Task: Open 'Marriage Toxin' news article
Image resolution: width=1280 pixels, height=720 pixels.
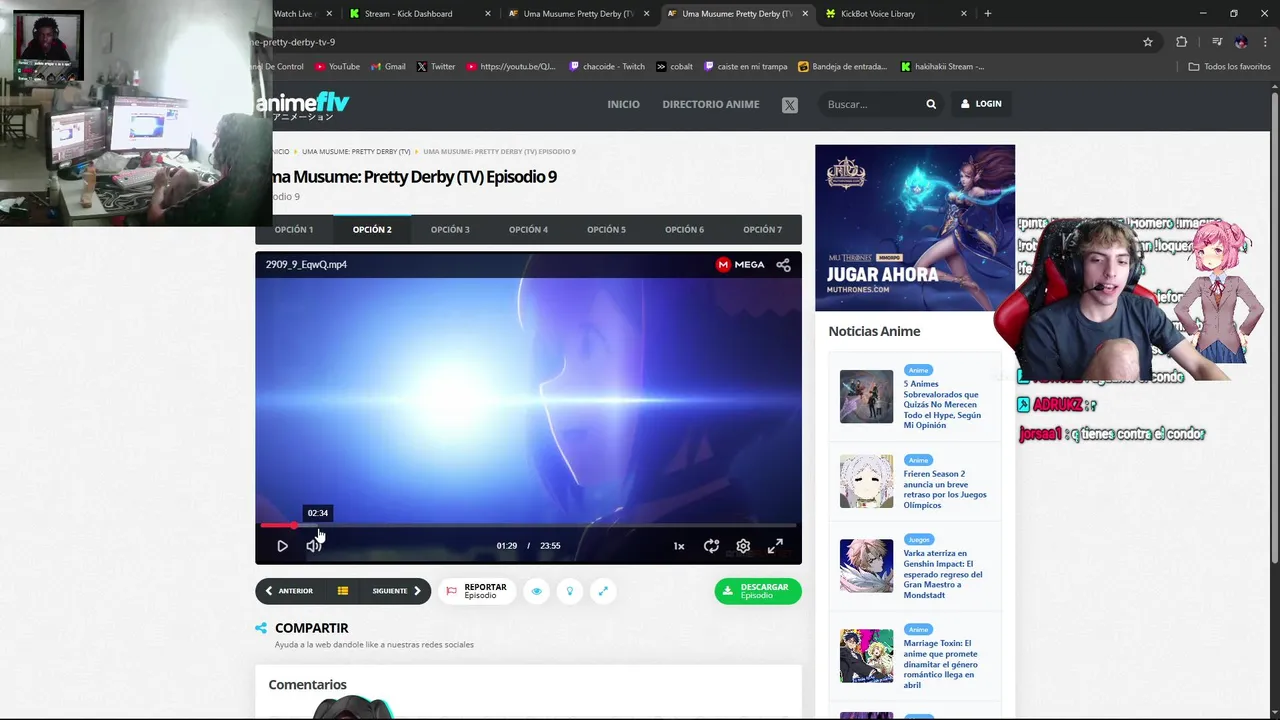Action: [x=941, y=664]
